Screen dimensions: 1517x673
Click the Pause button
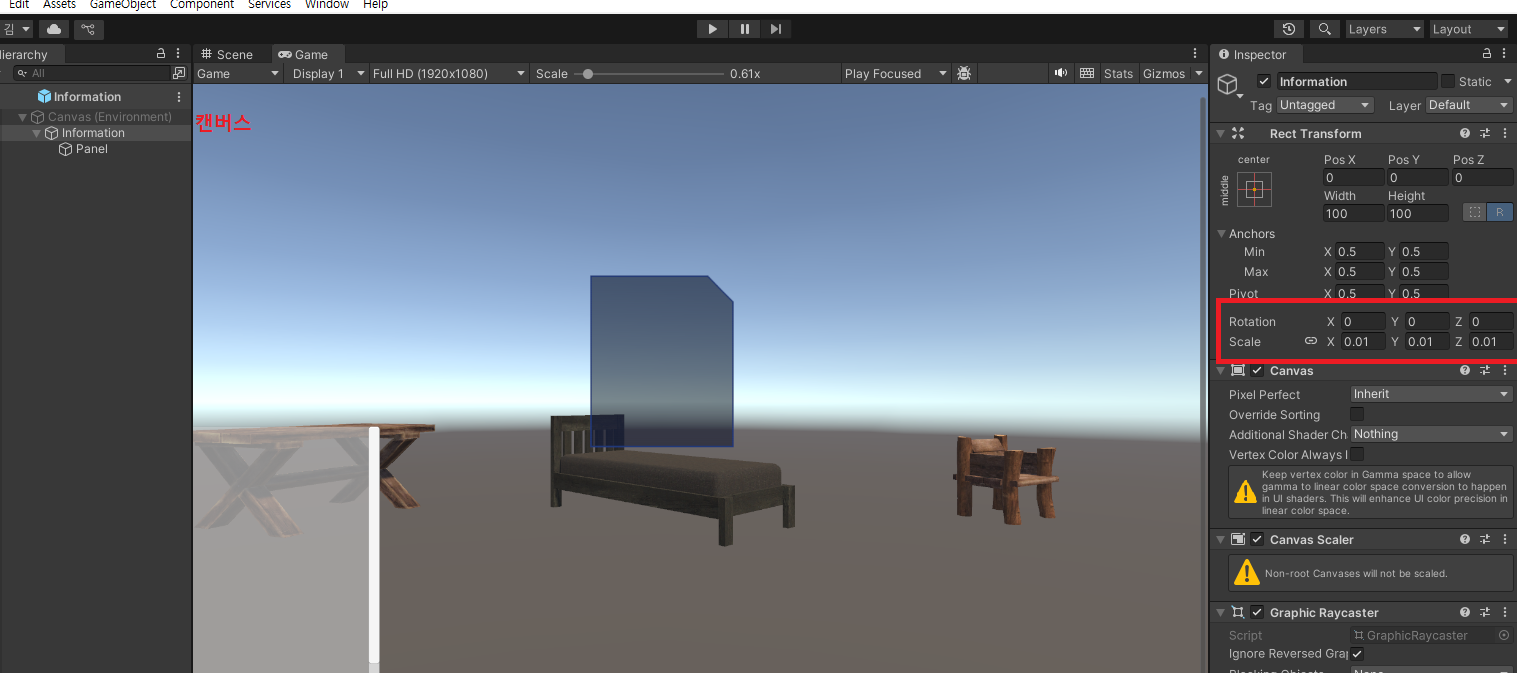745,29
